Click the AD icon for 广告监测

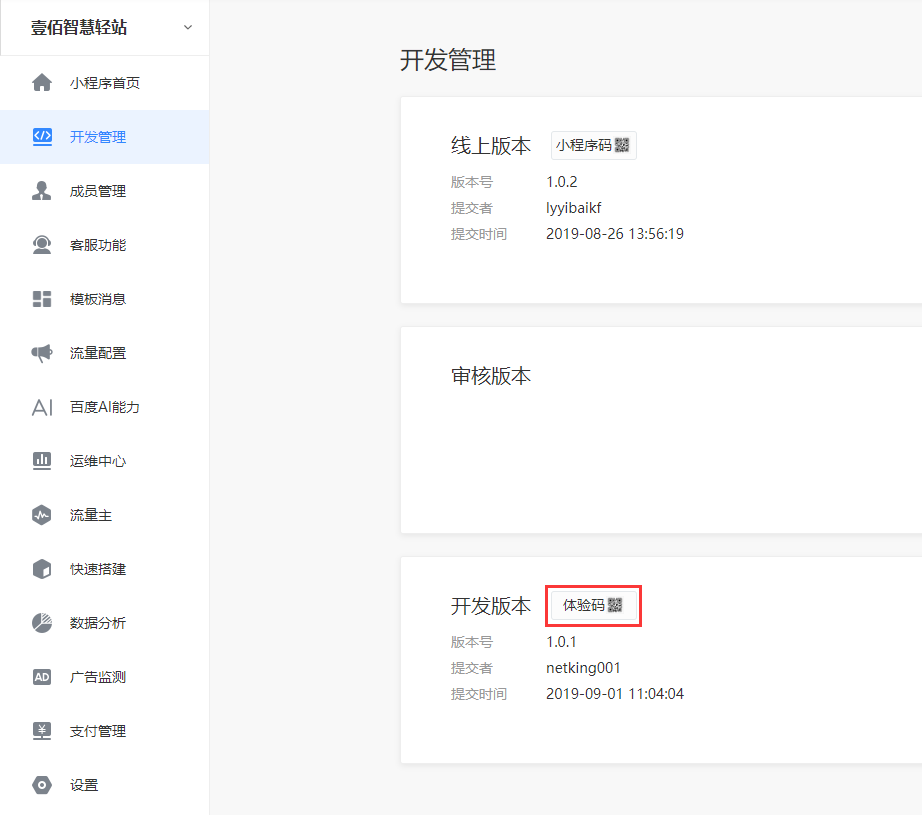click(42, 677)
